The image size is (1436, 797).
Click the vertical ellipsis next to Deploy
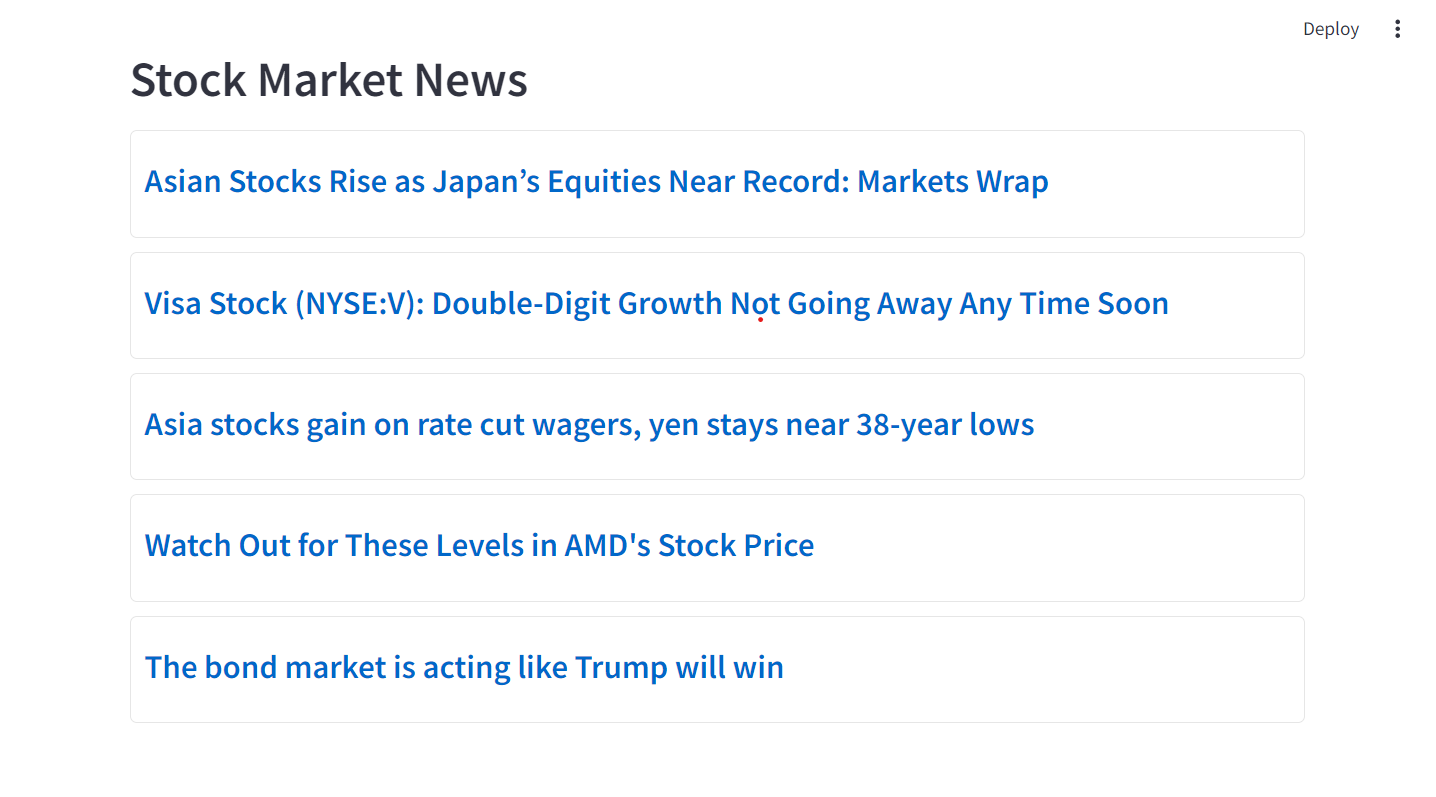pyautogui.click(x=1397, y=29)
